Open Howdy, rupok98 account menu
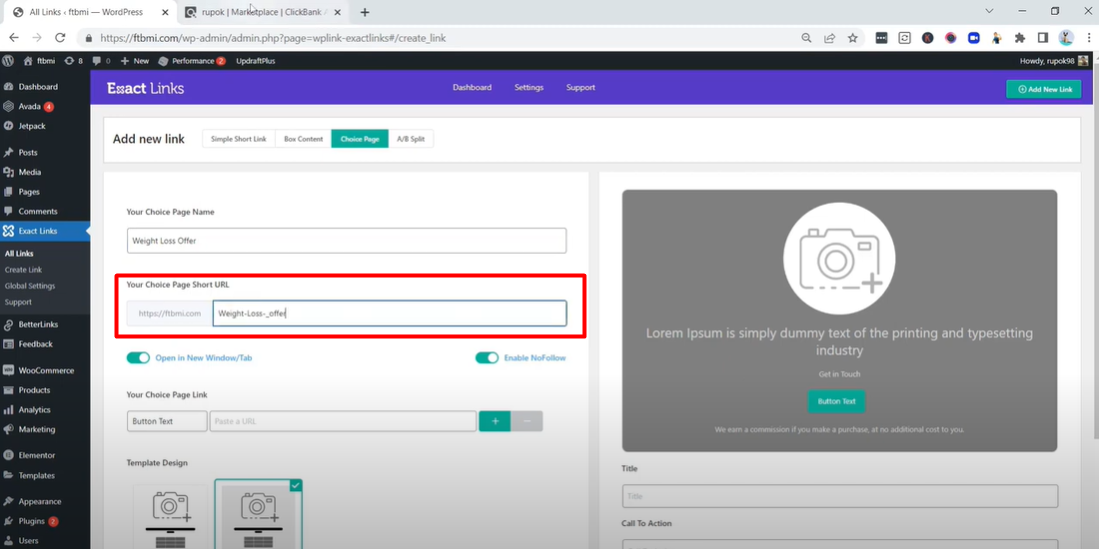 [1053, 61]
